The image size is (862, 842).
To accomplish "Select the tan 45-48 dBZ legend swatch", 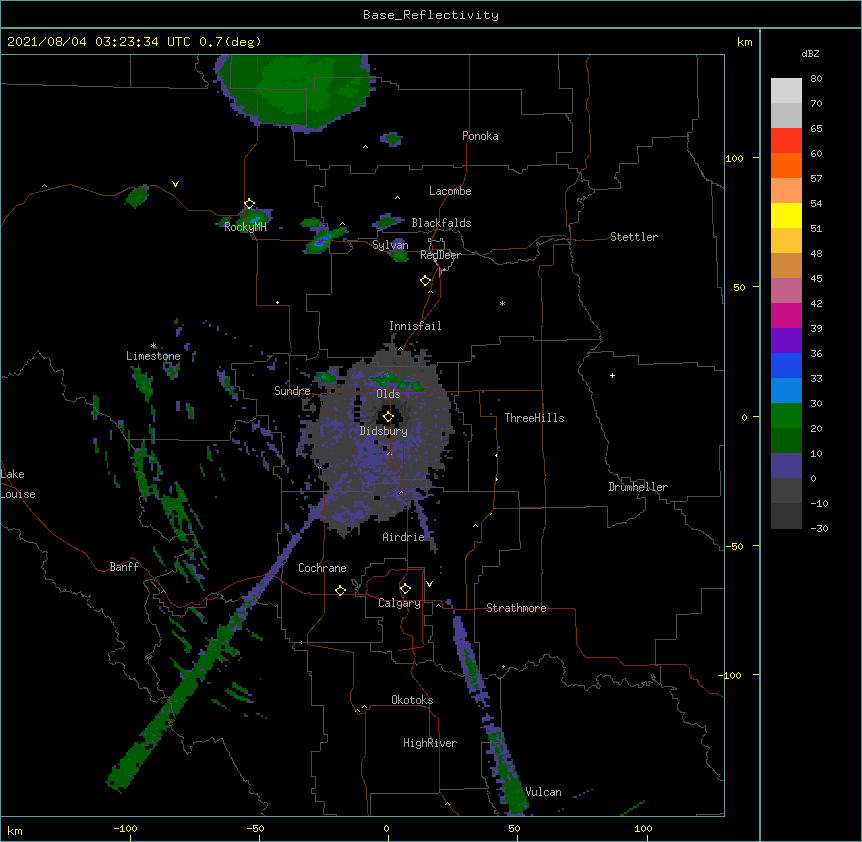I will coord(786,266).
